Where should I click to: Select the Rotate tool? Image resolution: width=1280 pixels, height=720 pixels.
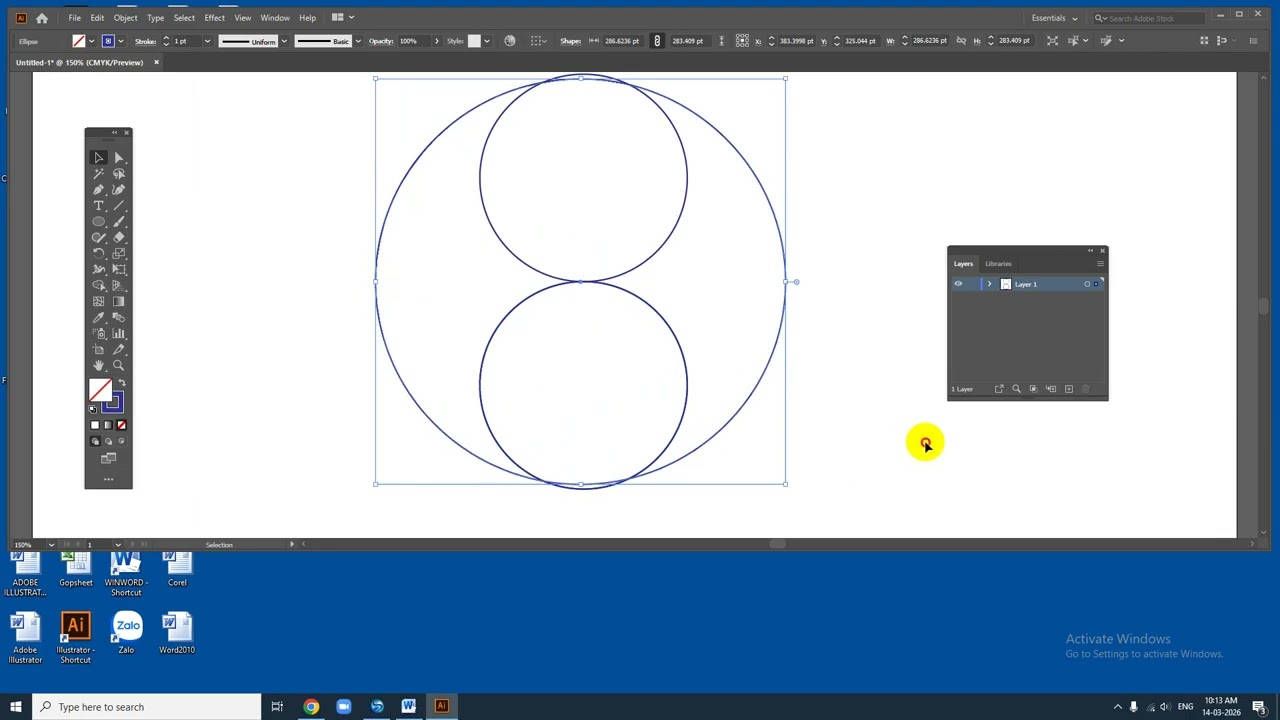[98, 254]
